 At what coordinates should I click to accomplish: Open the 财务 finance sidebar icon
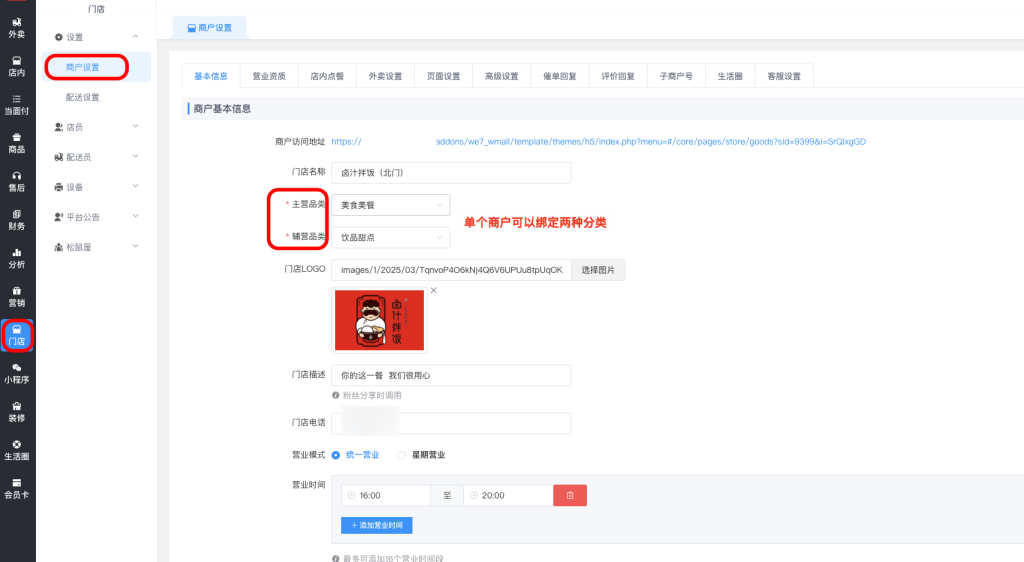(x=17, y=219)
